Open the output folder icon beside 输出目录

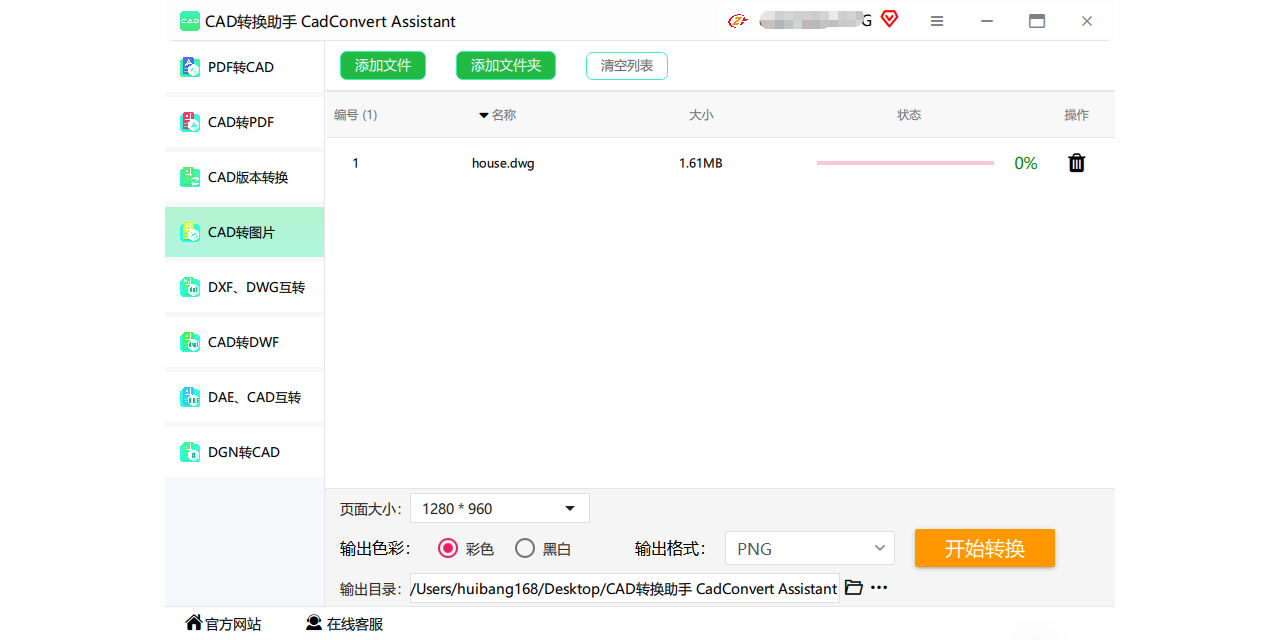point(853,588)
